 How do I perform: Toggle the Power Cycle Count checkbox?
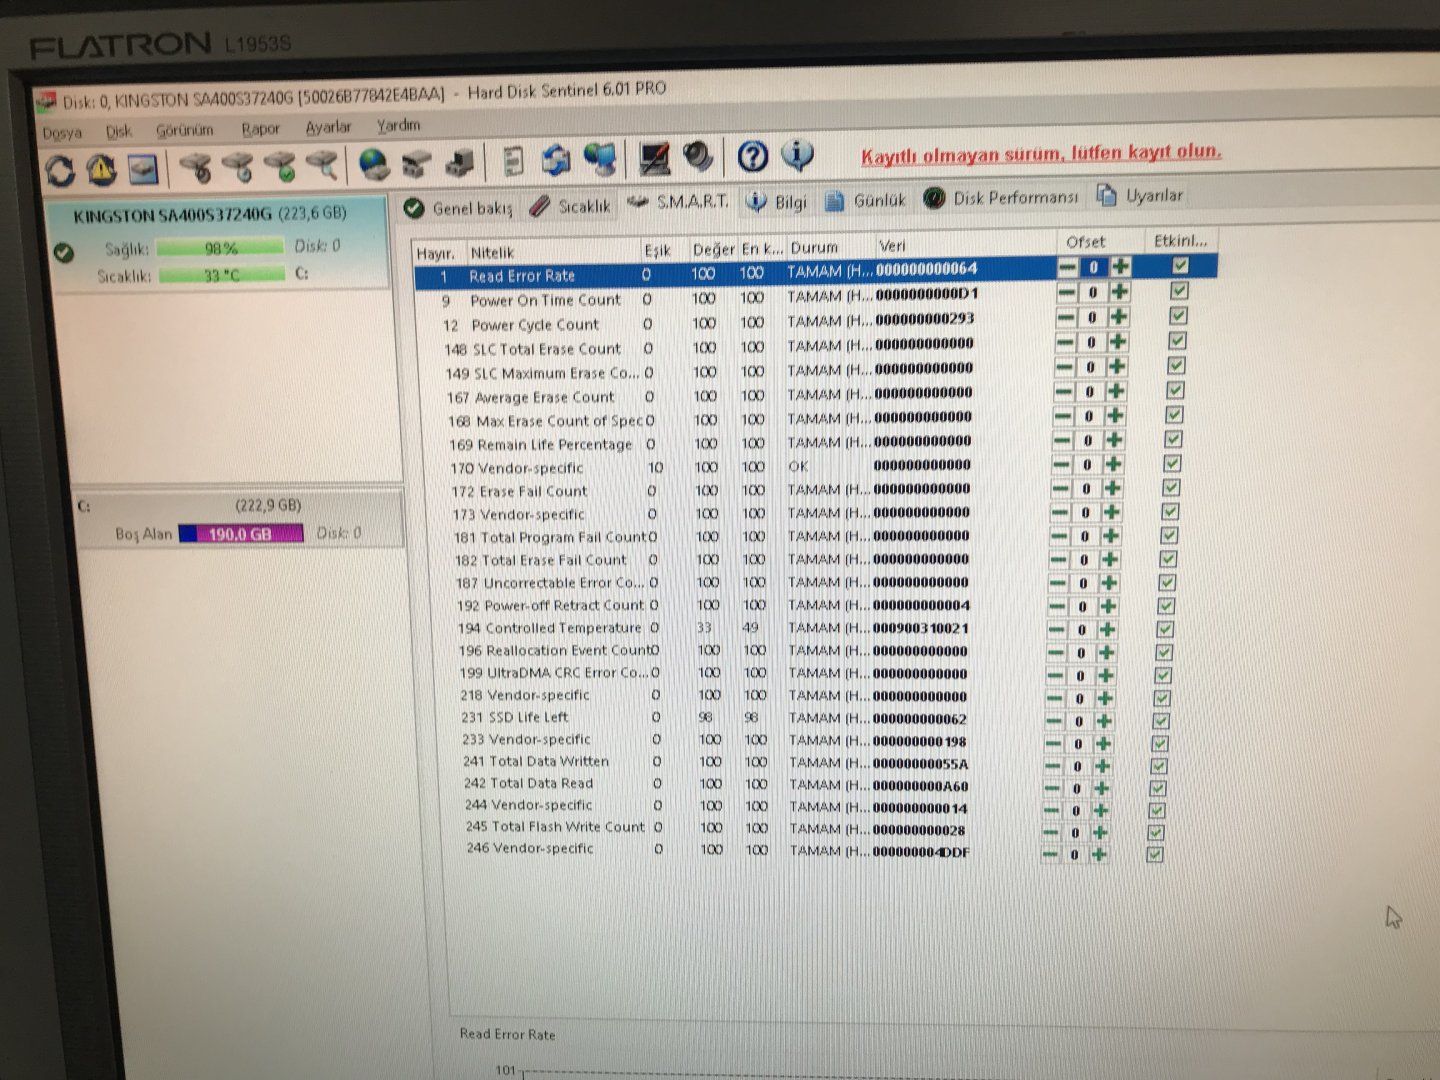click(1178, 315)
